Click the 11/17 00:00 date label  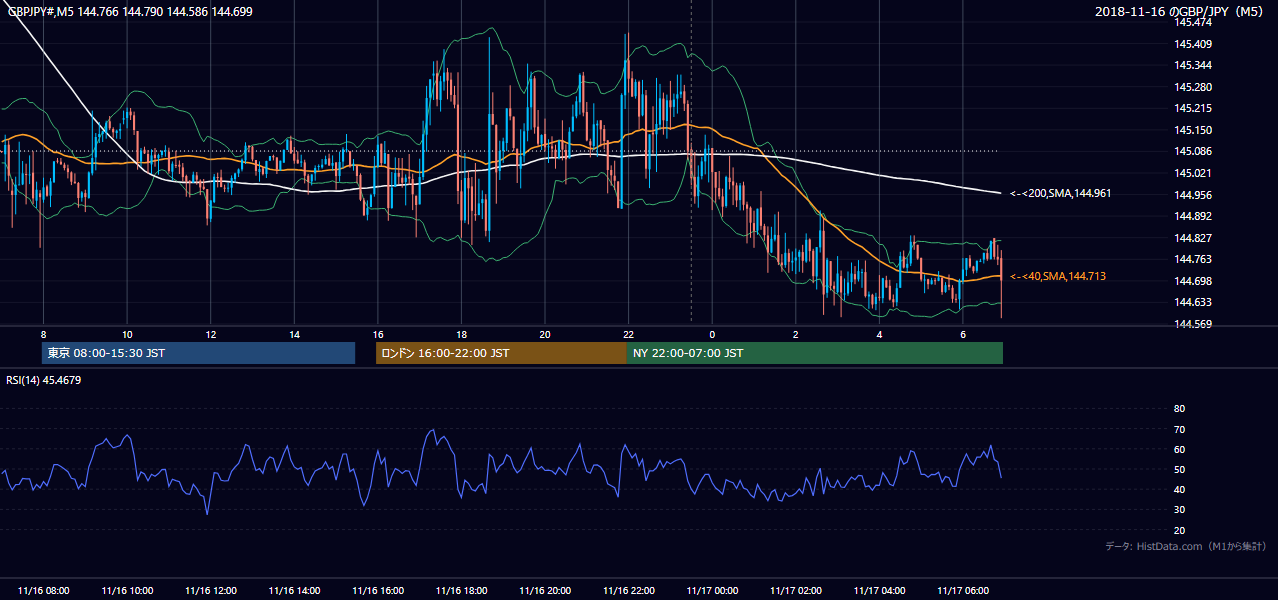point(712,591)
